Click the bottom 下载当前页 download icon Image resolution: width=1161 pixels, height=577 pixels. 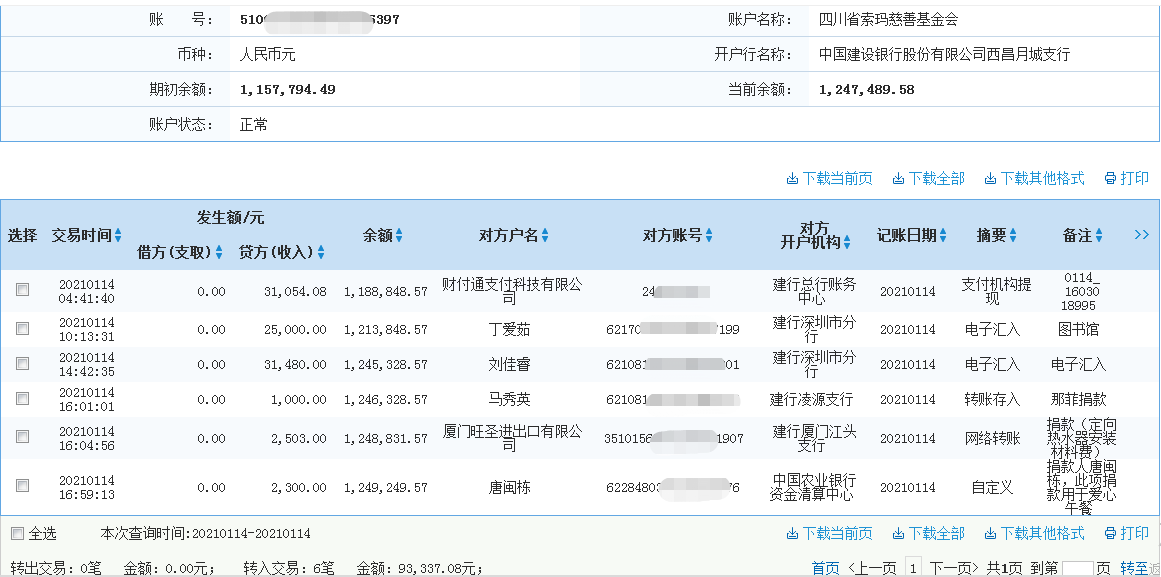coord(790,534)
